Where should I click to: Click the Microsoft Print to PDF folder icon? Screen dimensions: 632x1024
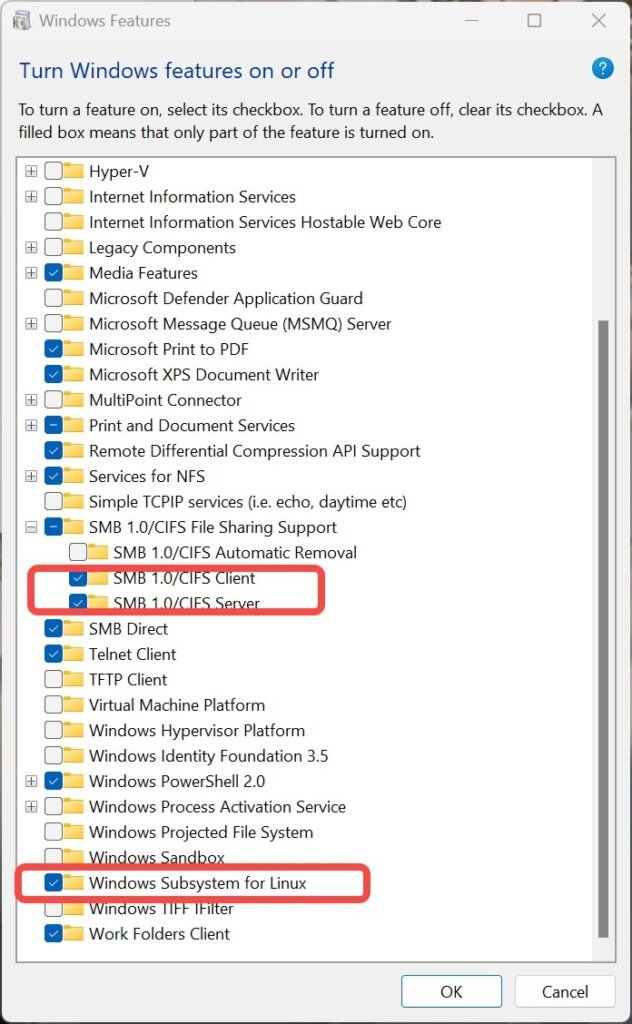coord(74,349)
